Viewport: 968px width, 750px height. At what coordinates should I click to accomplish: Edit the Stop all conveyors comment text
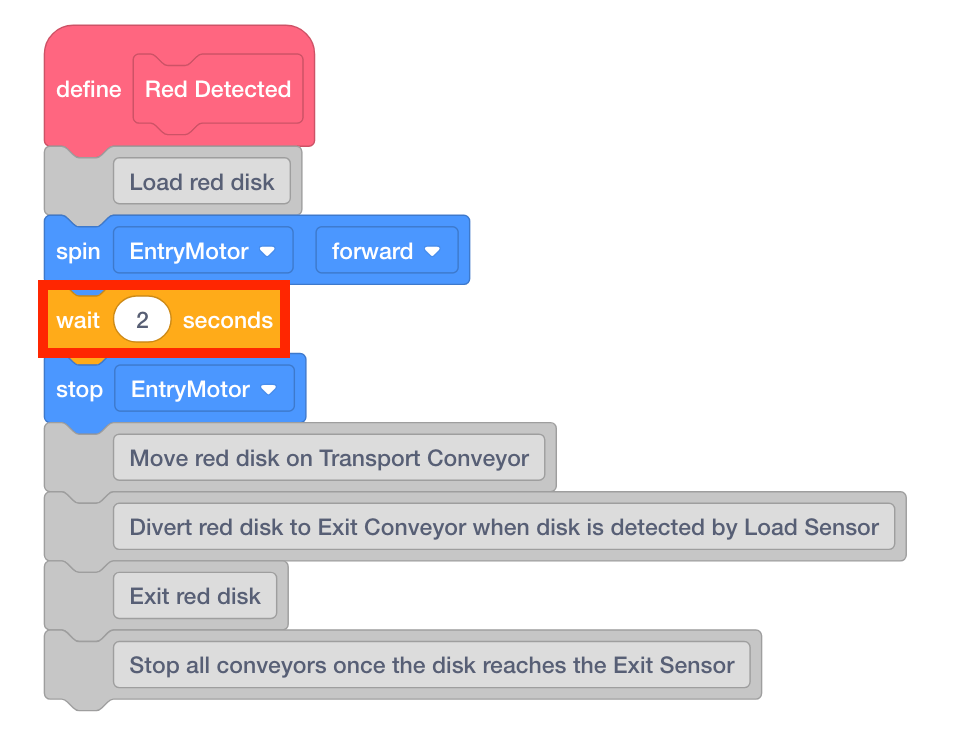tap(432, 665)
